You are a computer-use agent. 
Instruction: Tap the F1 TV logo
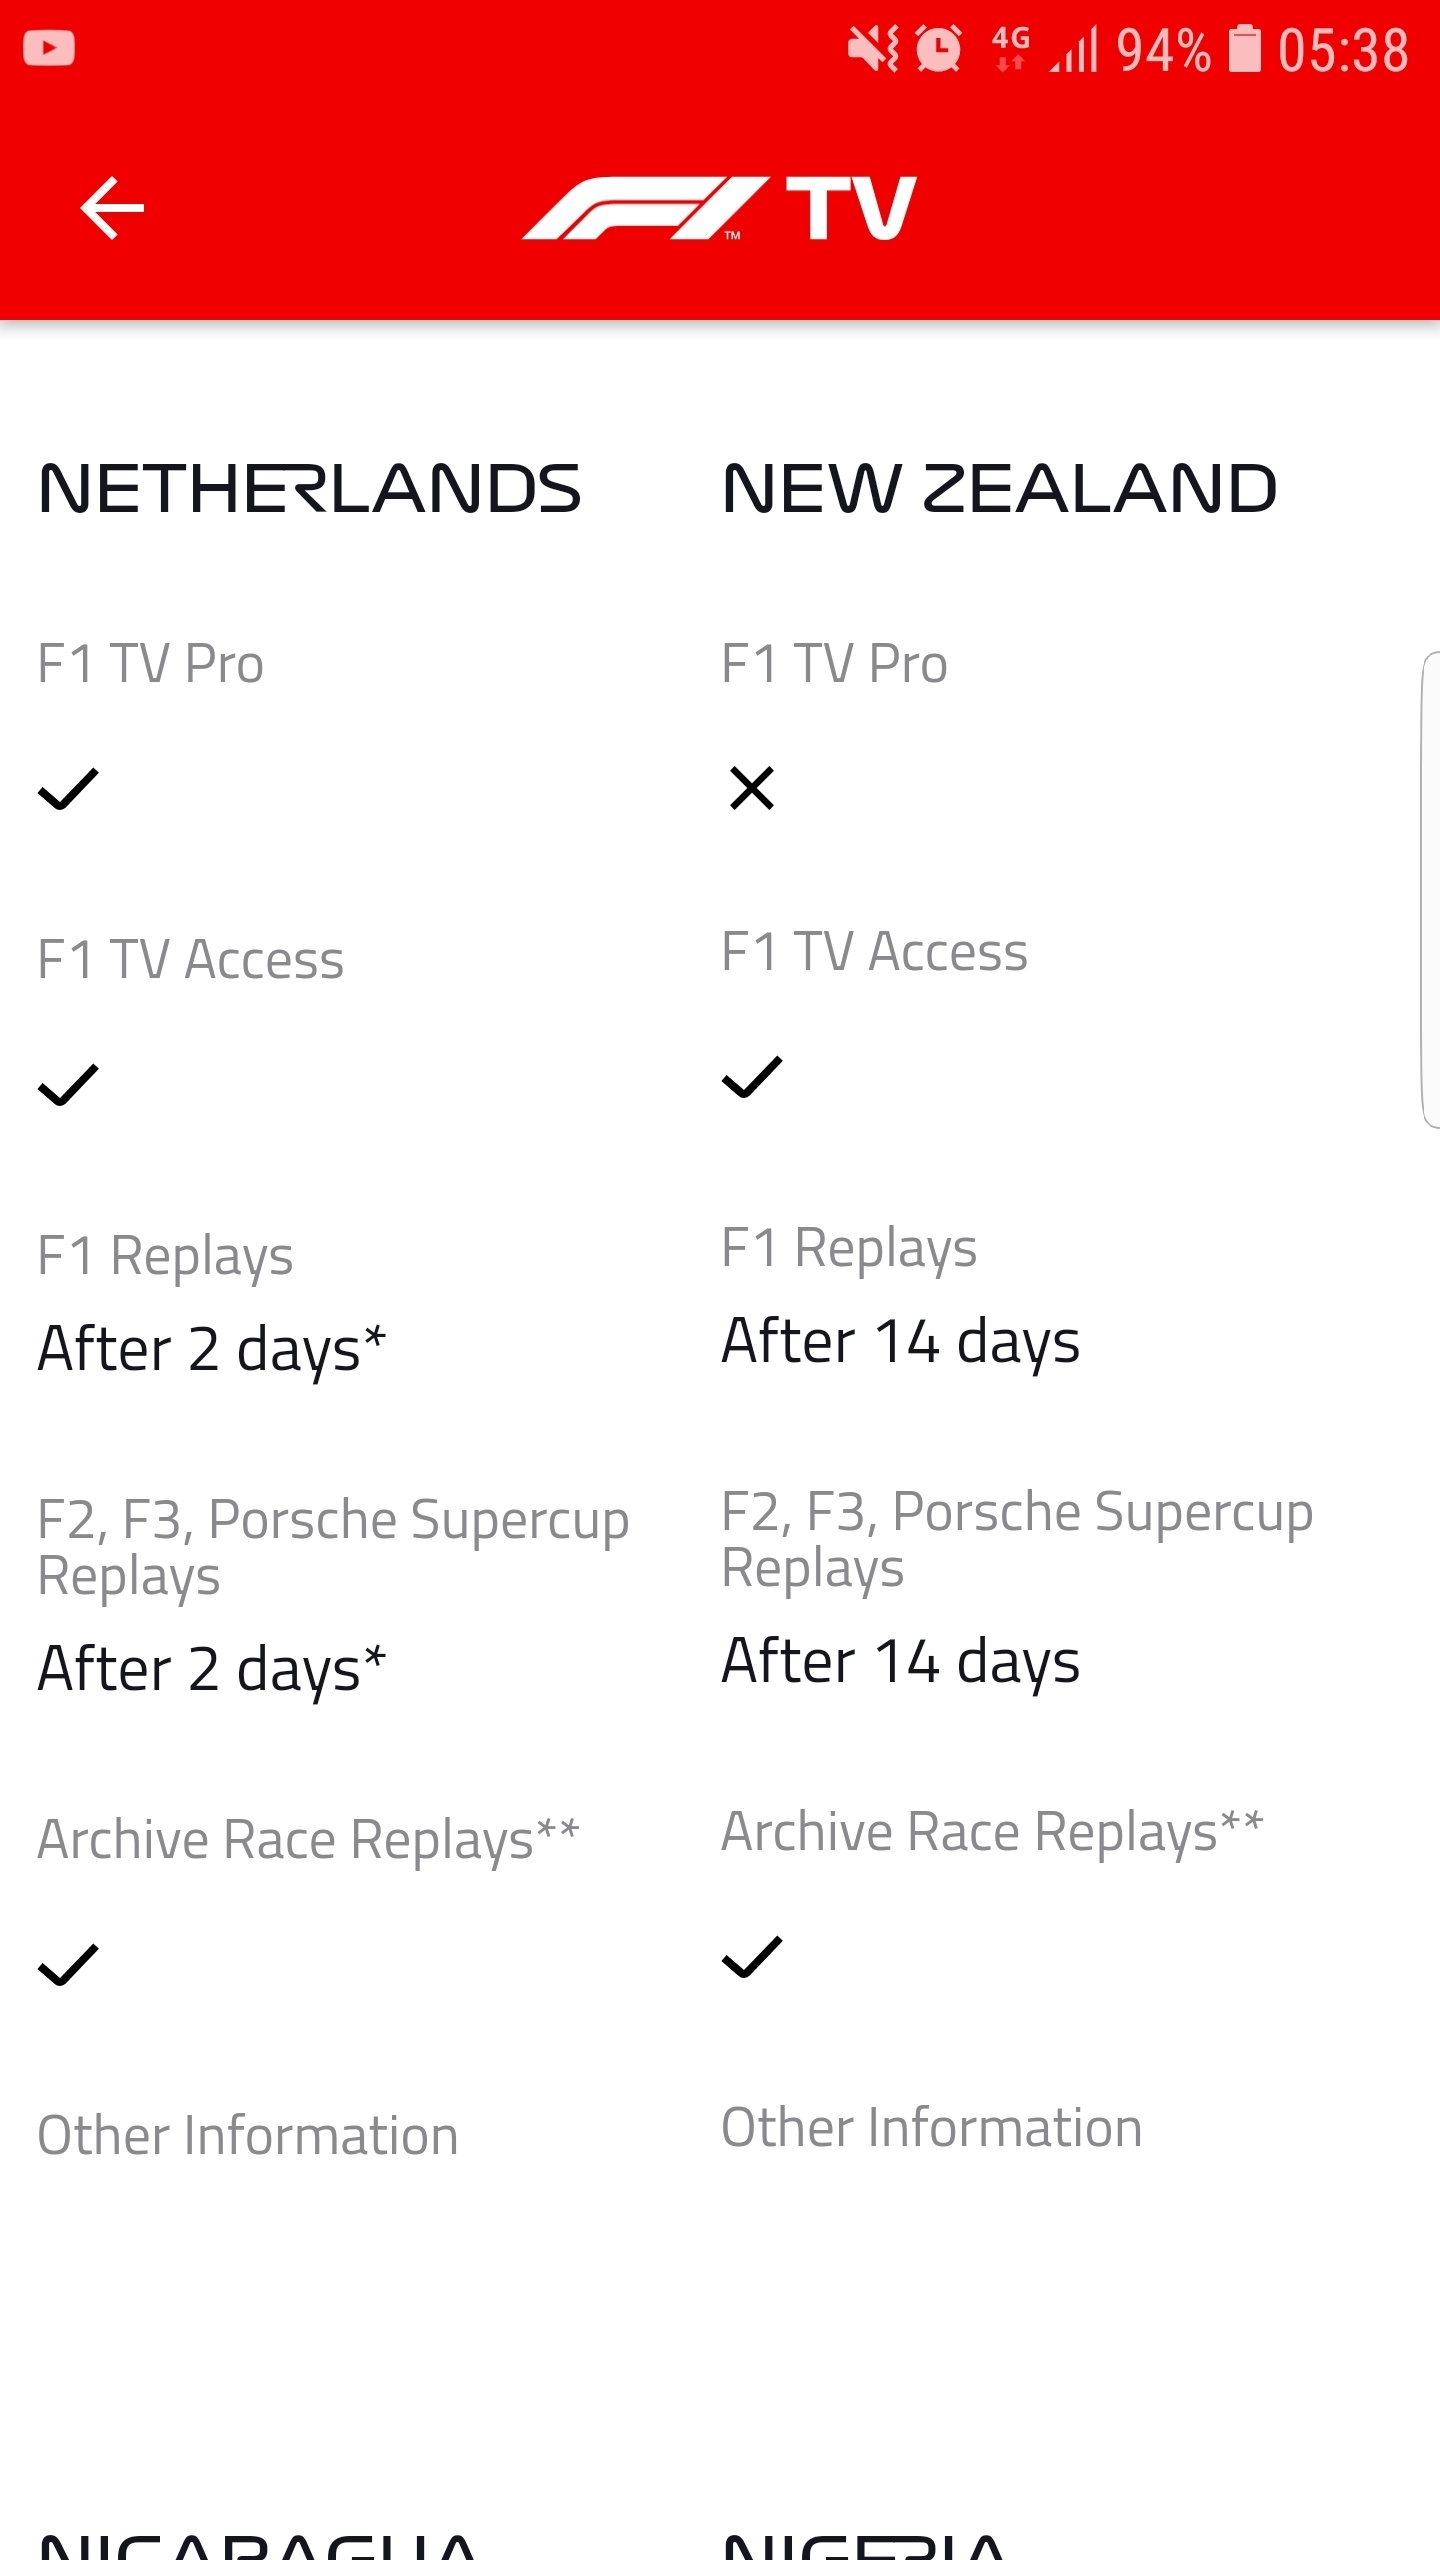tap(719, 208)
